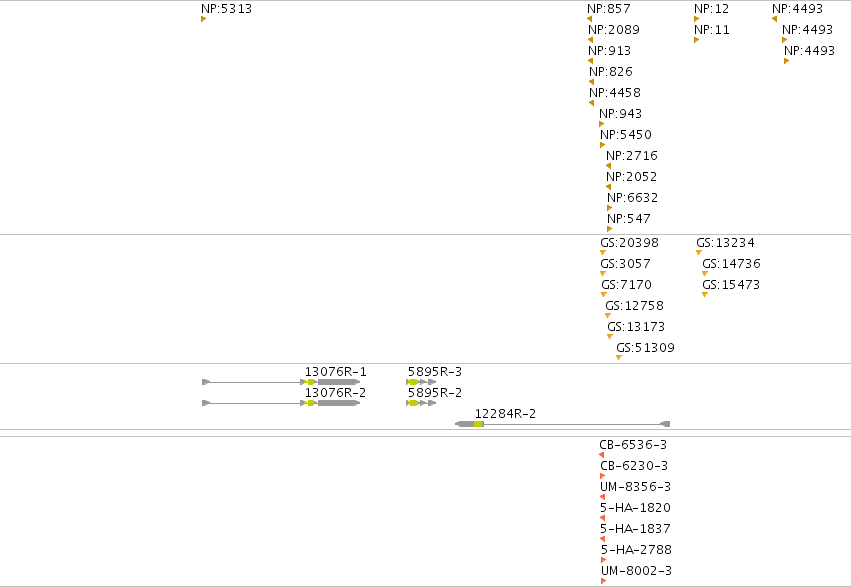Open the 5895R-3 gene glyph

pos(421,382)
